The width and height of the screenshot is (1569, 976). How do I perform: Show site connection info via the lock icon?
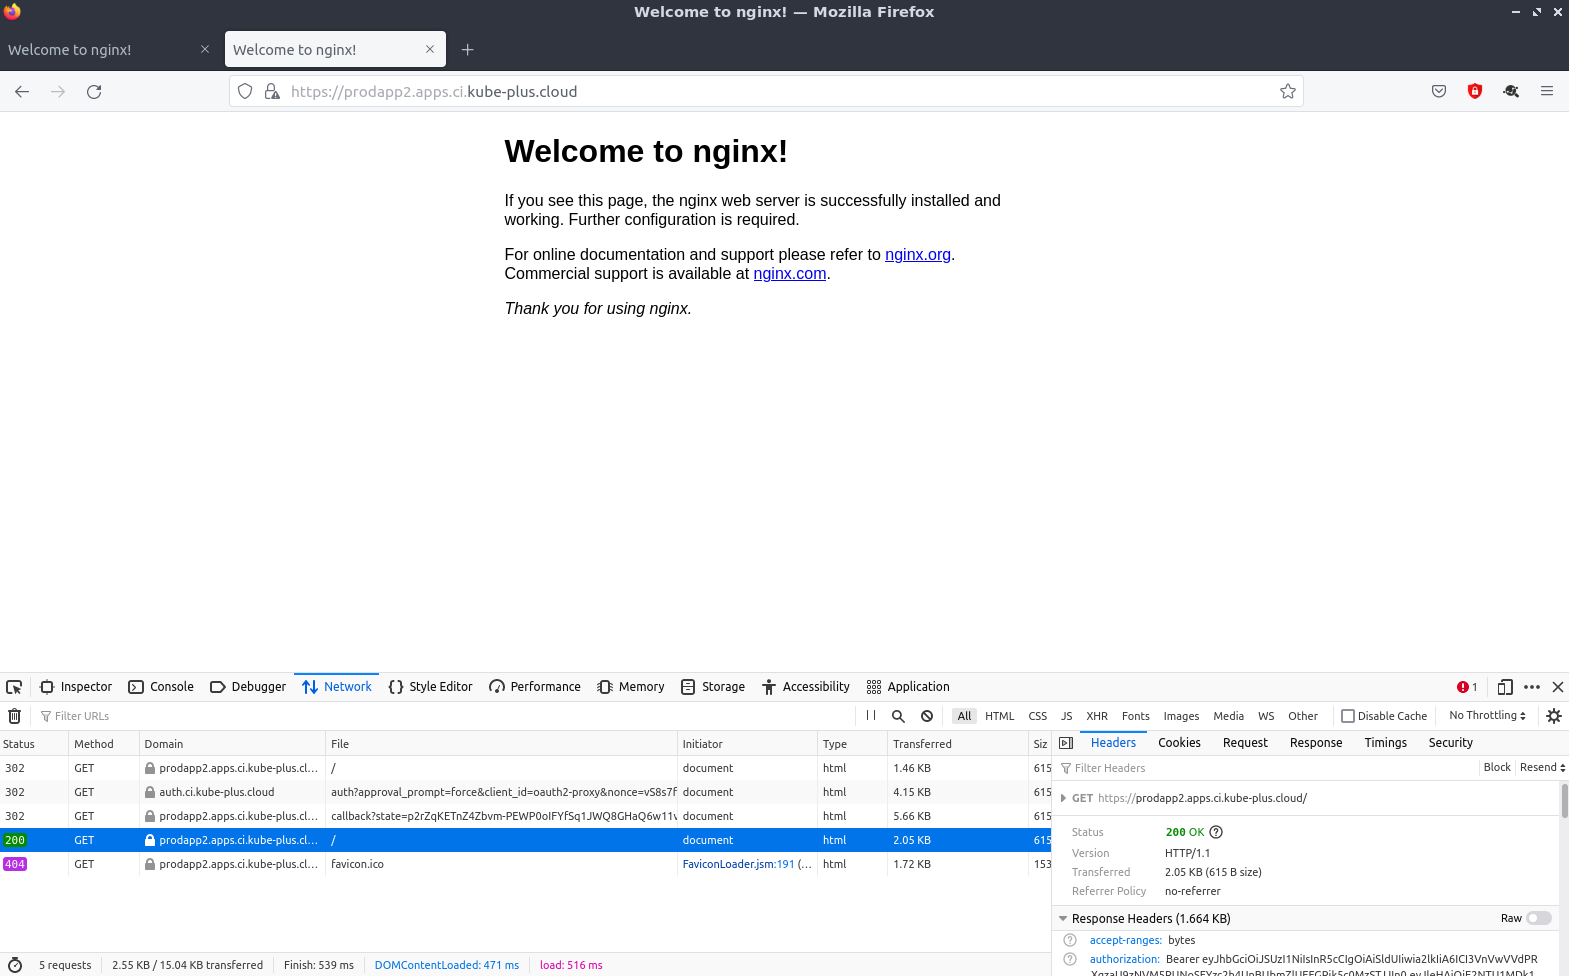click(272, 92)
